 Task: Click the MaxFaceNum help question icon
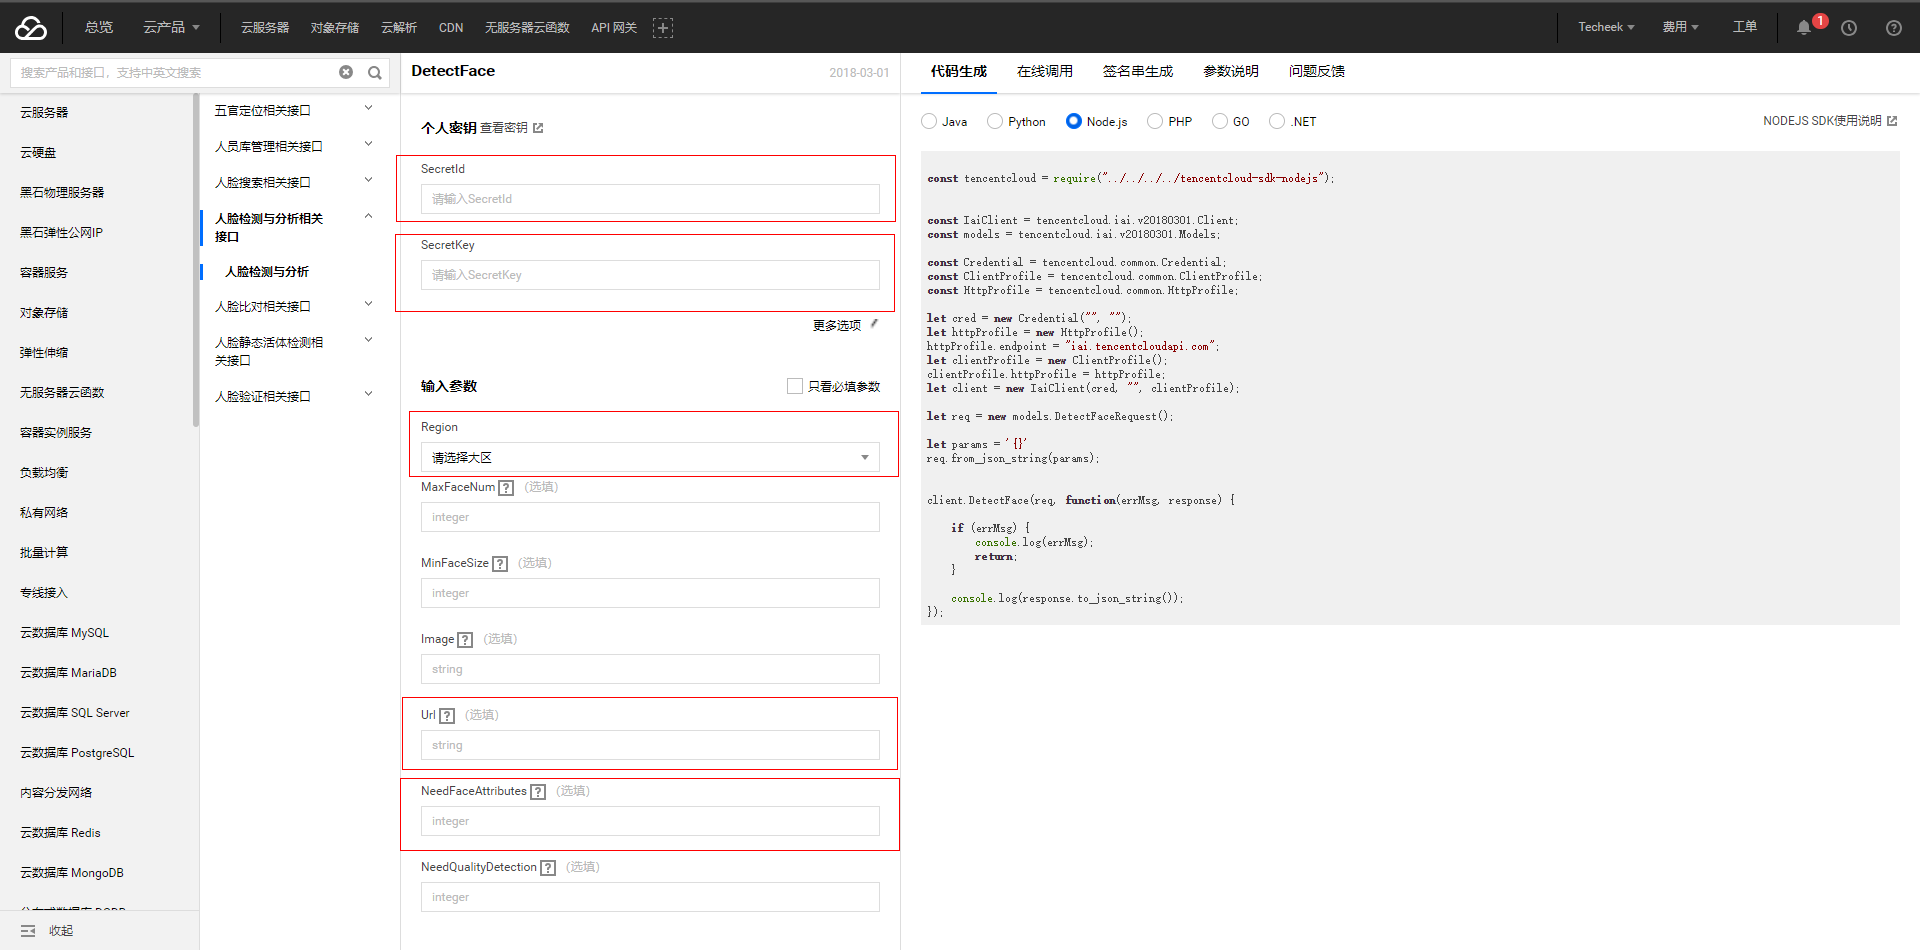[x=506, y=488]
